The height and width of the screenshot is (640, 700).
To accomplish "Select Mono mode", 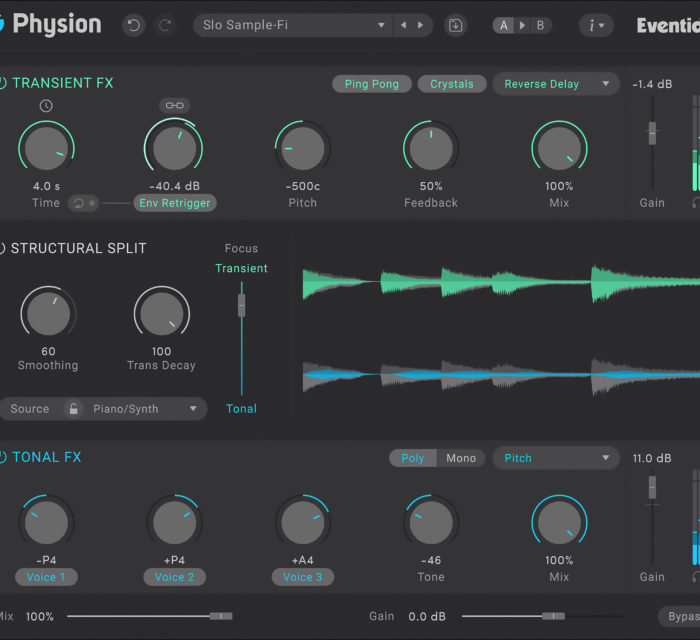I will (461, 458).
